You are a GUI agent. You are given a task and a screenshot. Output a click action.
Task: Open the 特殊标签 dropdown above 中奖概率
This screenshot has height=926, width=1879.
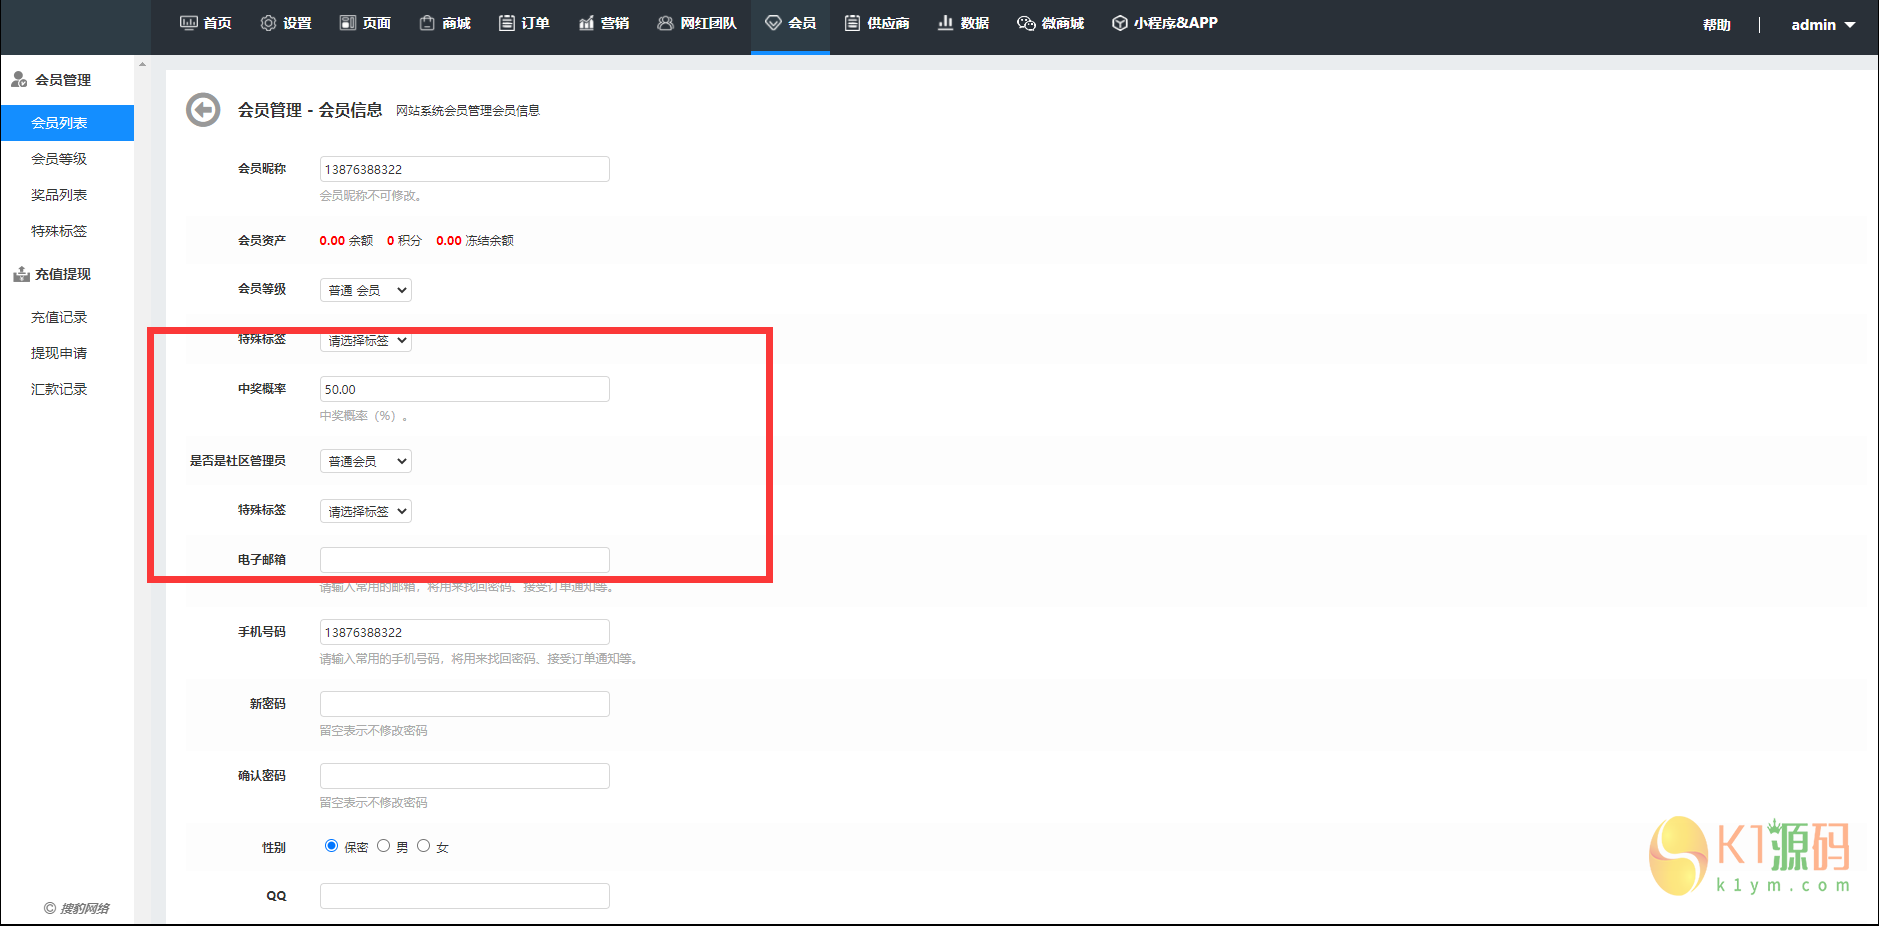(366, 340)
